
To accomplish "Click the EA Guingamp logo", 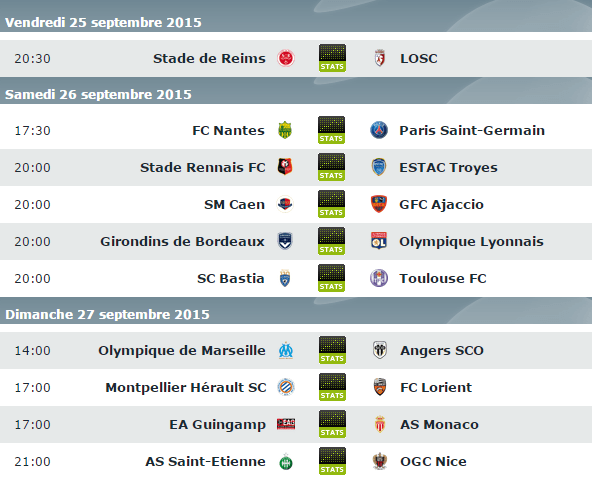I will coord(286,424).
